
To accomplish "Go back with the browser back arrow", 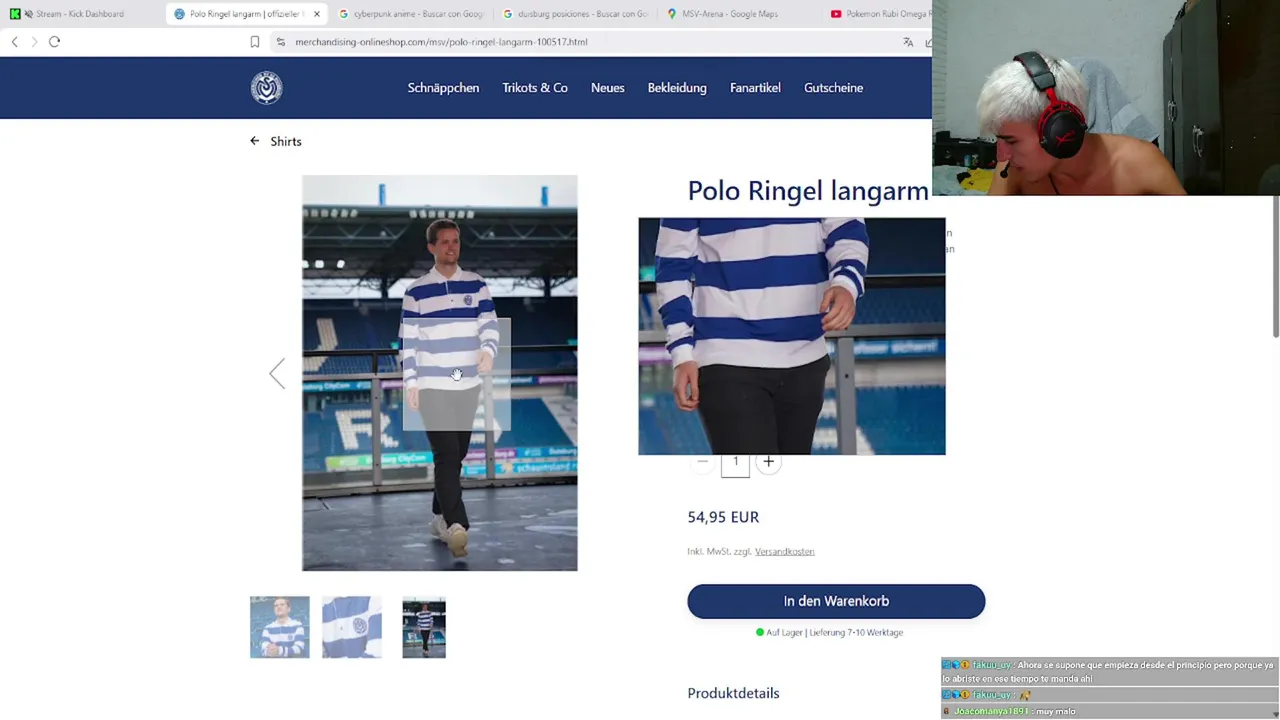I will pyautogui.click(x=14, y=42).
